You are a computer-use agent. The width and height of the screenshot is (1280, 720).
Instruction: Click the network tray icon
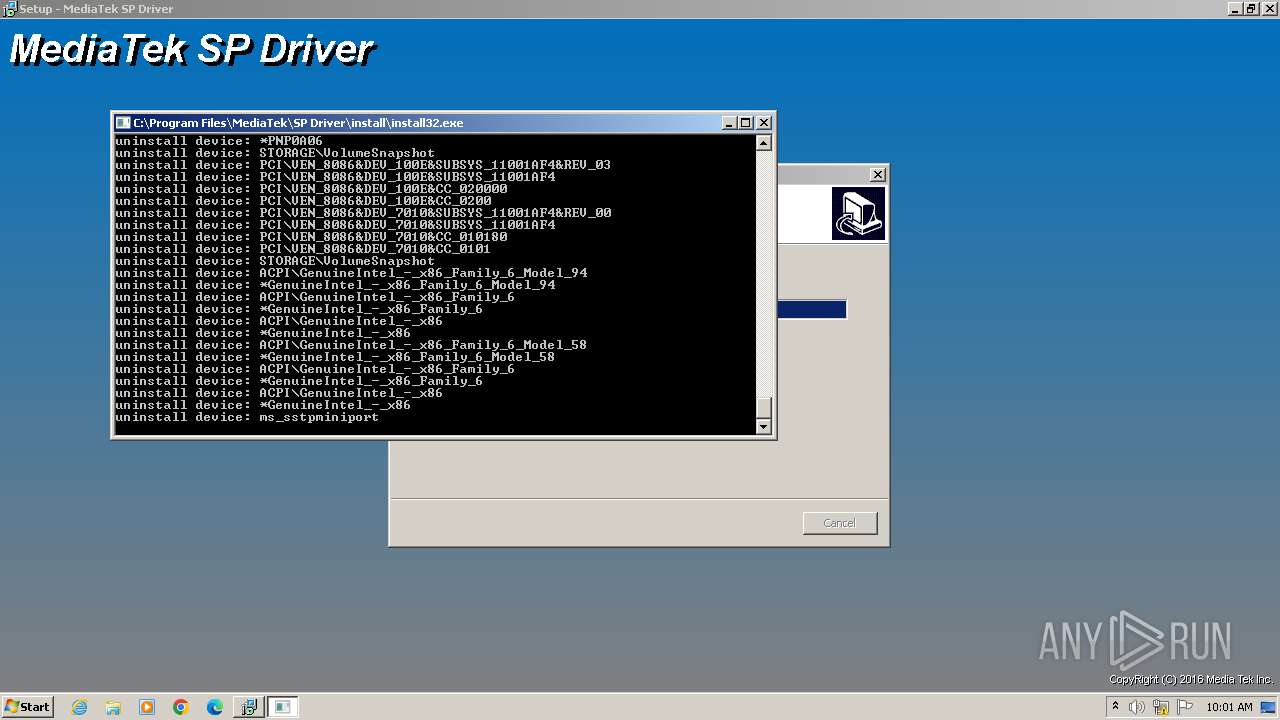coord(1161,707)
